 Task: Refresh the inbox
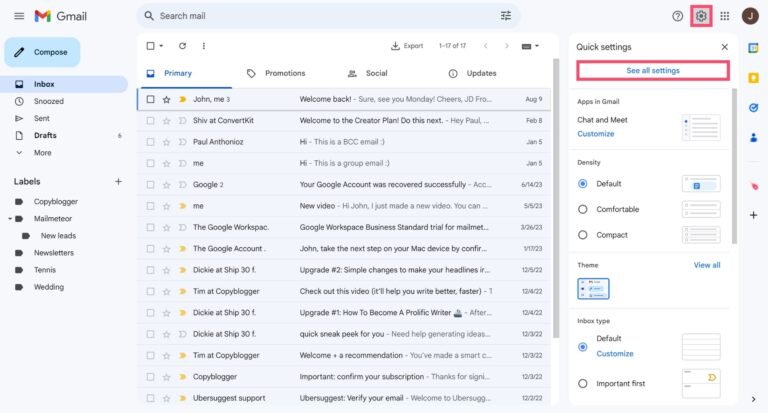click(x=182, y=46)
